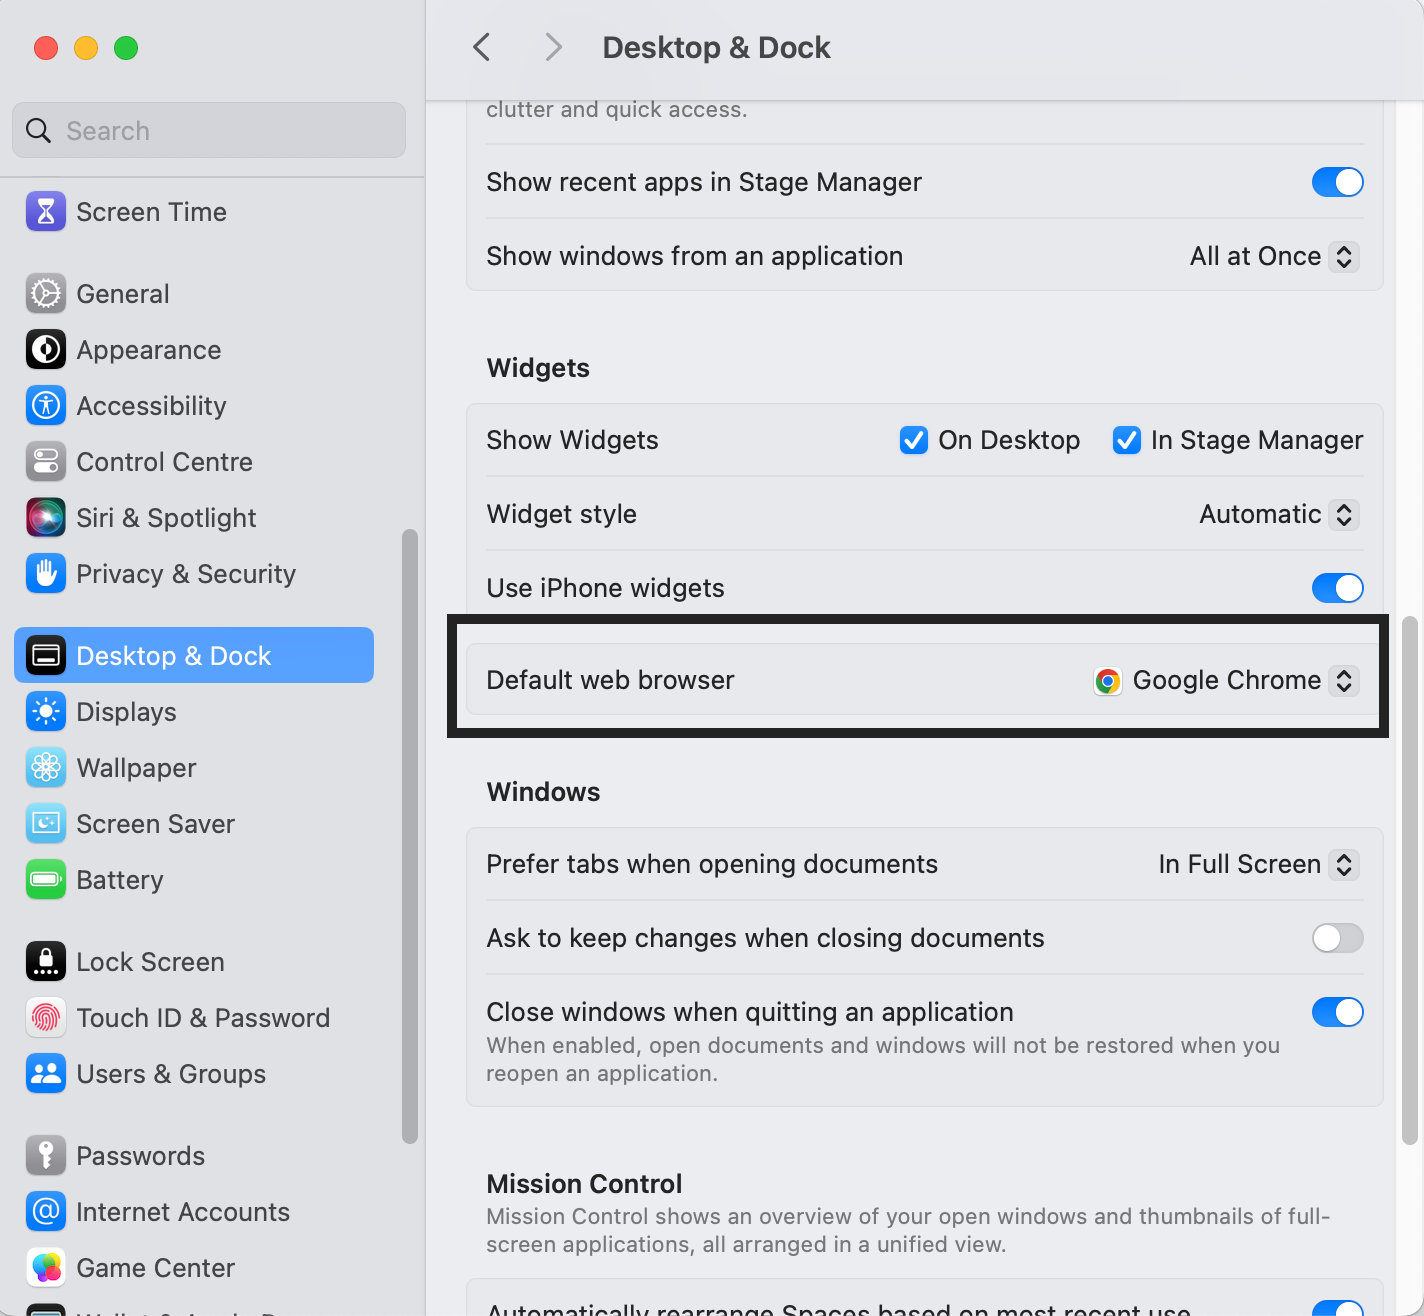Screen dimensions: 1424x1316
Task: Click the Google Chrome logo icon
Action: 1108,681
